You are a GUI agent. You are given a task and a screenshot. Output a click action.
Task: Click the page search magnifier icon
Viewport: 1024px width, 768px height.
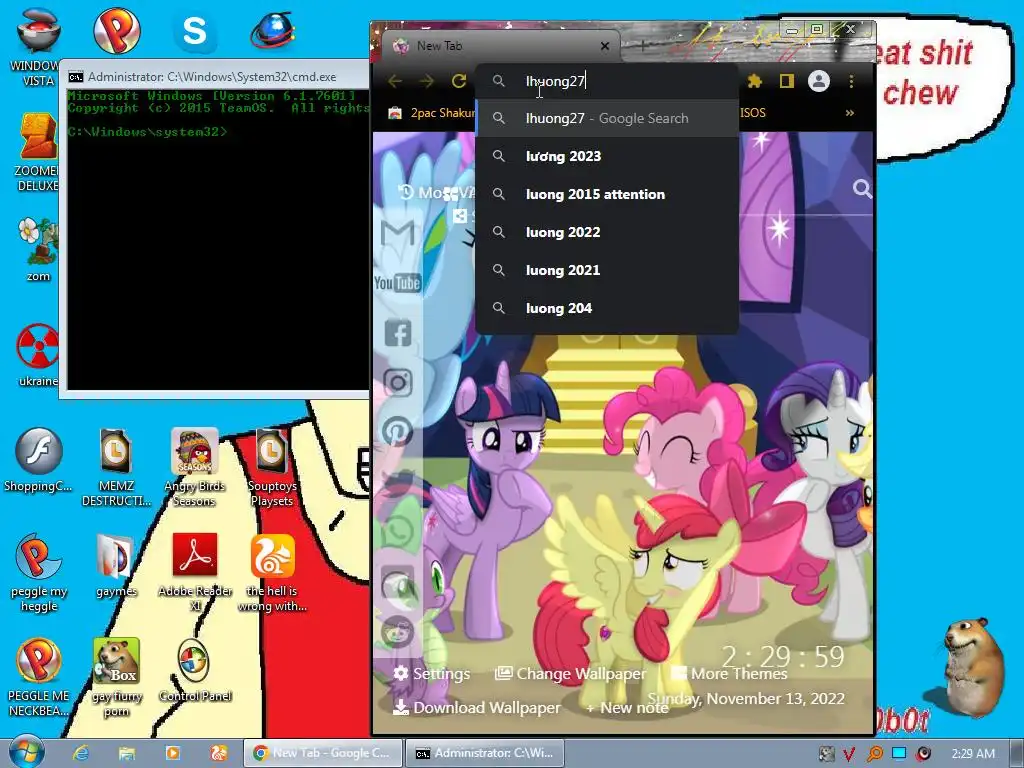(862, 189)
